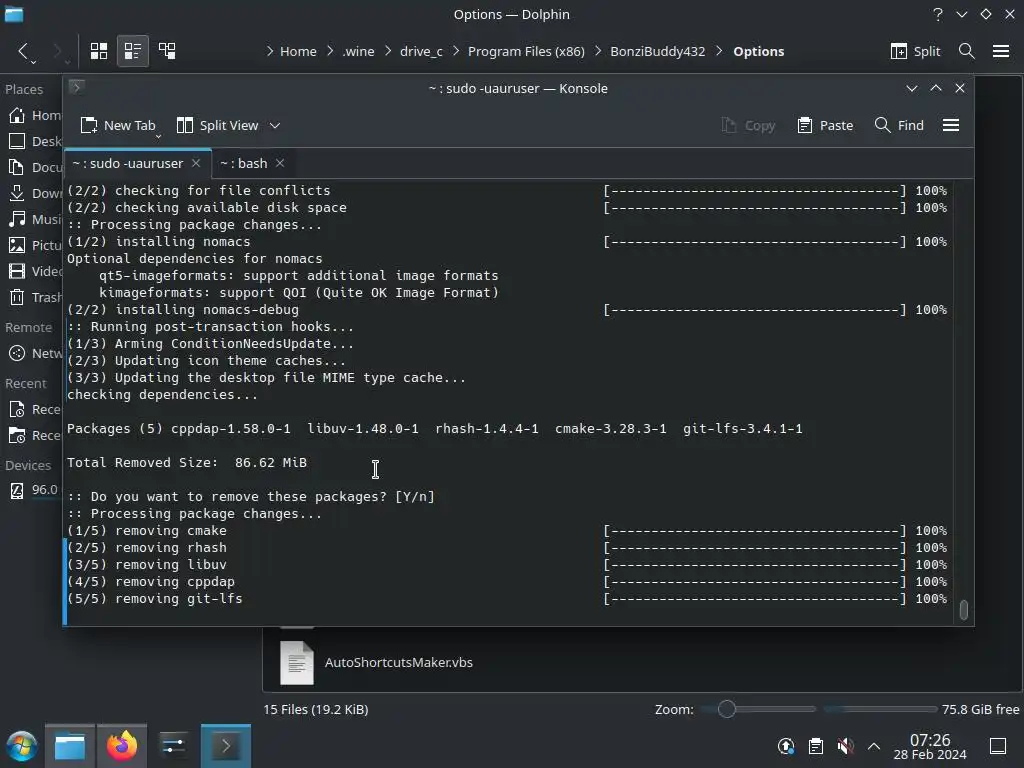
Task: Open Dolphin help question mark button
Action: [x=938, y=14]
